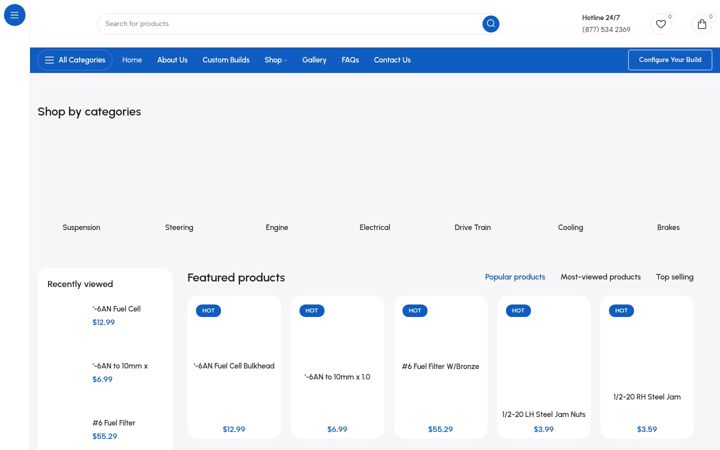Click HOT badge on 10mm x 1.0 card
Image resolution: width=720 pixels, height=450 pixels.
tap(312, 310)
